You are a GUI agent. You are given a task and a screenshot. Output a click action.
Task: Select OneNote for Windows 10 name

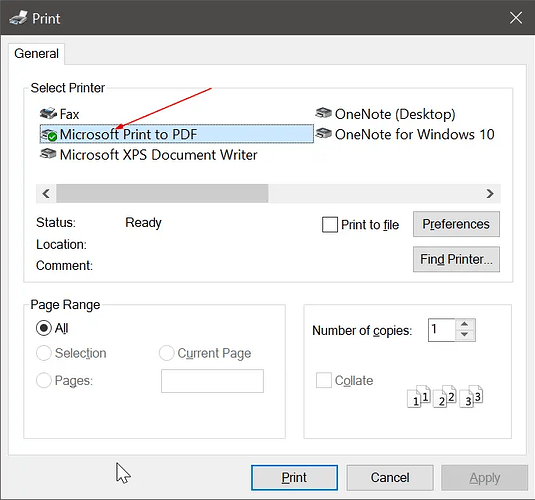pos(415,134)
